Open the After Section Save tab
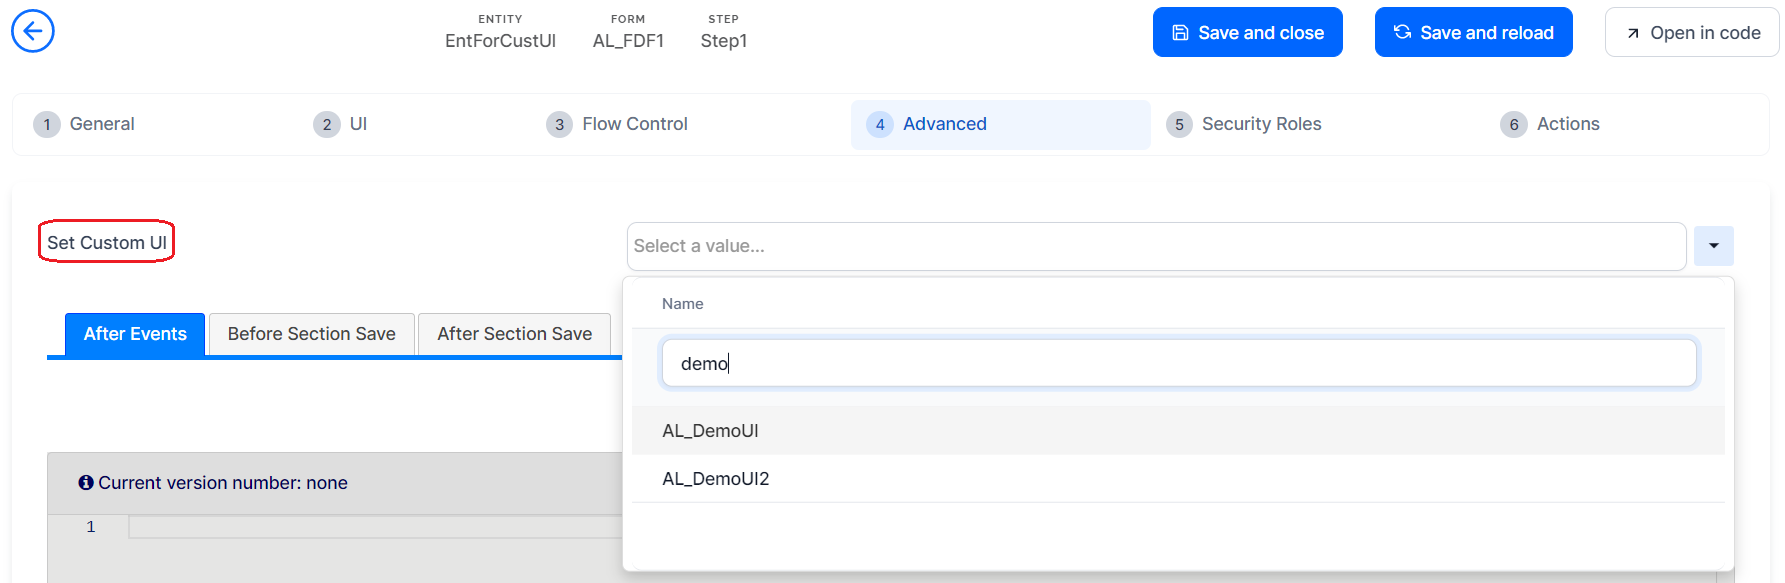The image size is (1785, 583). [514, 334]
